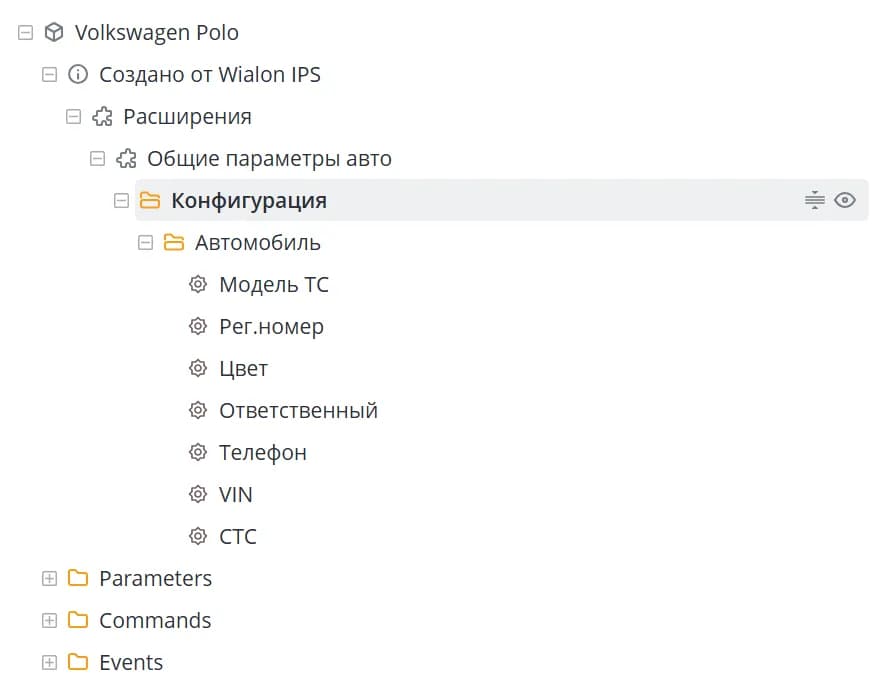Click the orange folder icon beside Автомобиль
872x690 pixels.
[174, 242]
